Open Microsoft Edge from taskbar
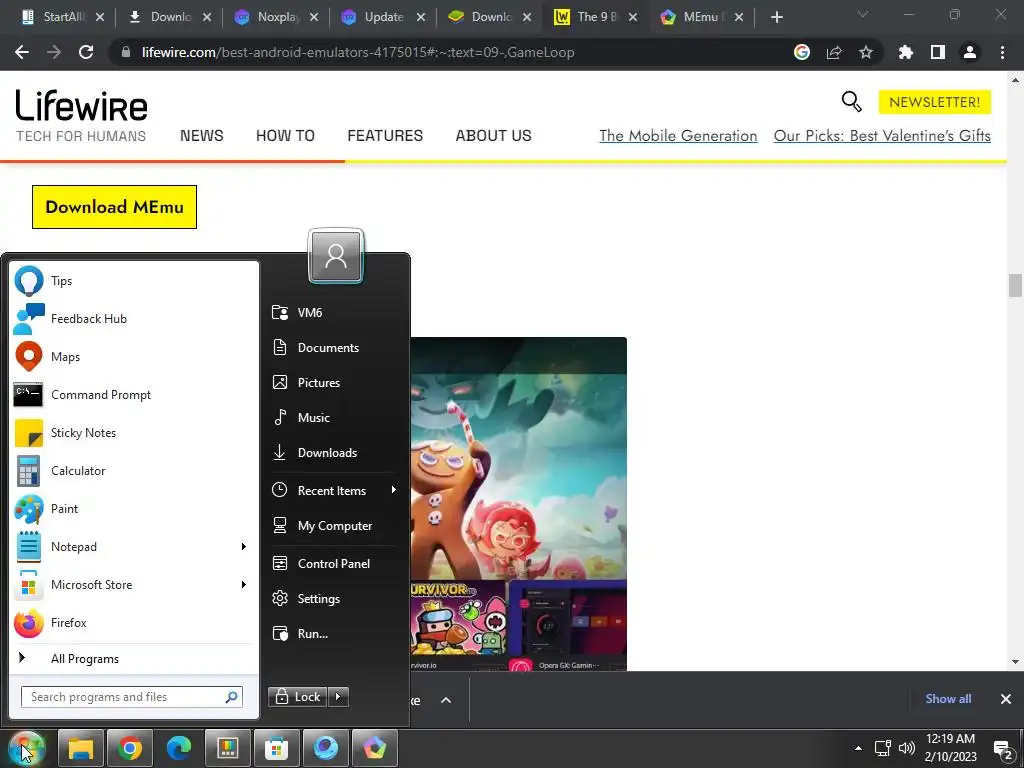The width and height of the screenshot is (1024, 768). [178, 748]
